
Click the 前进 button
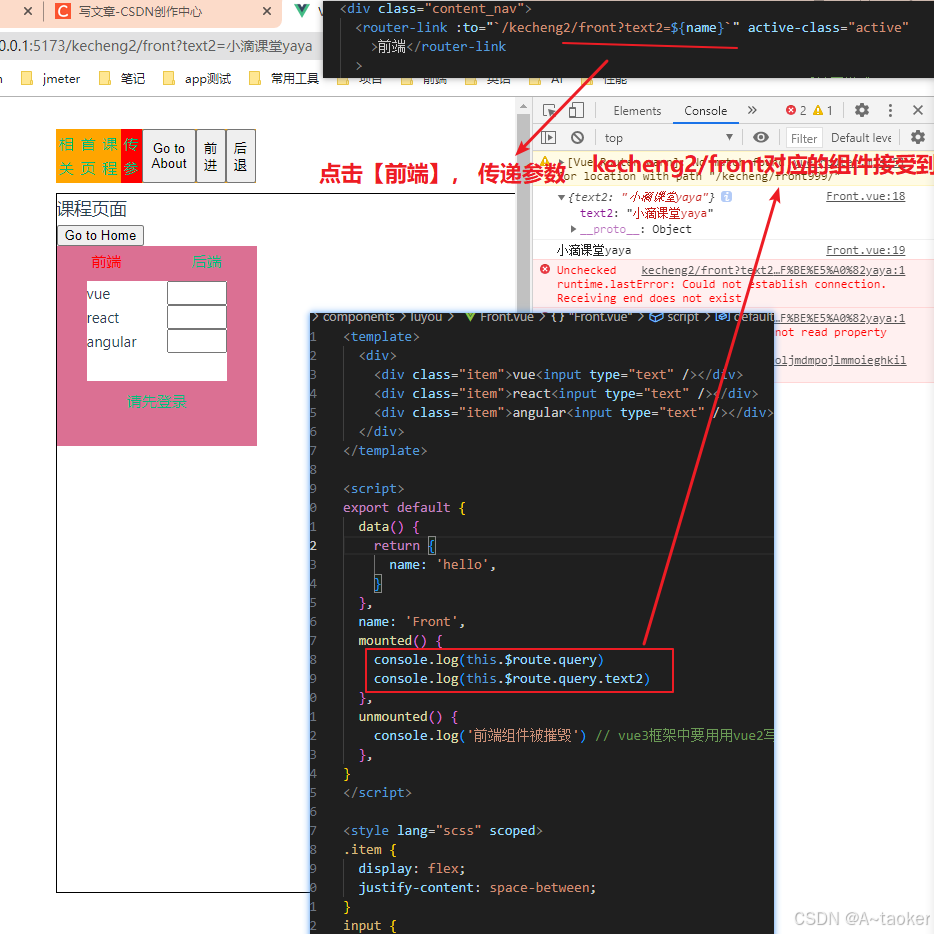211,156
